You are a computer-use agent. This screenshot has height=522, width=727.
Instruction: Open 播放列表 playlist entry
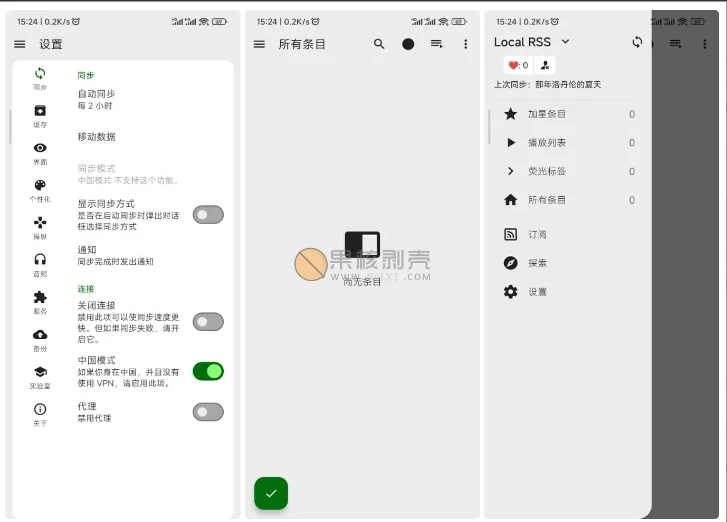coord(569,143)
